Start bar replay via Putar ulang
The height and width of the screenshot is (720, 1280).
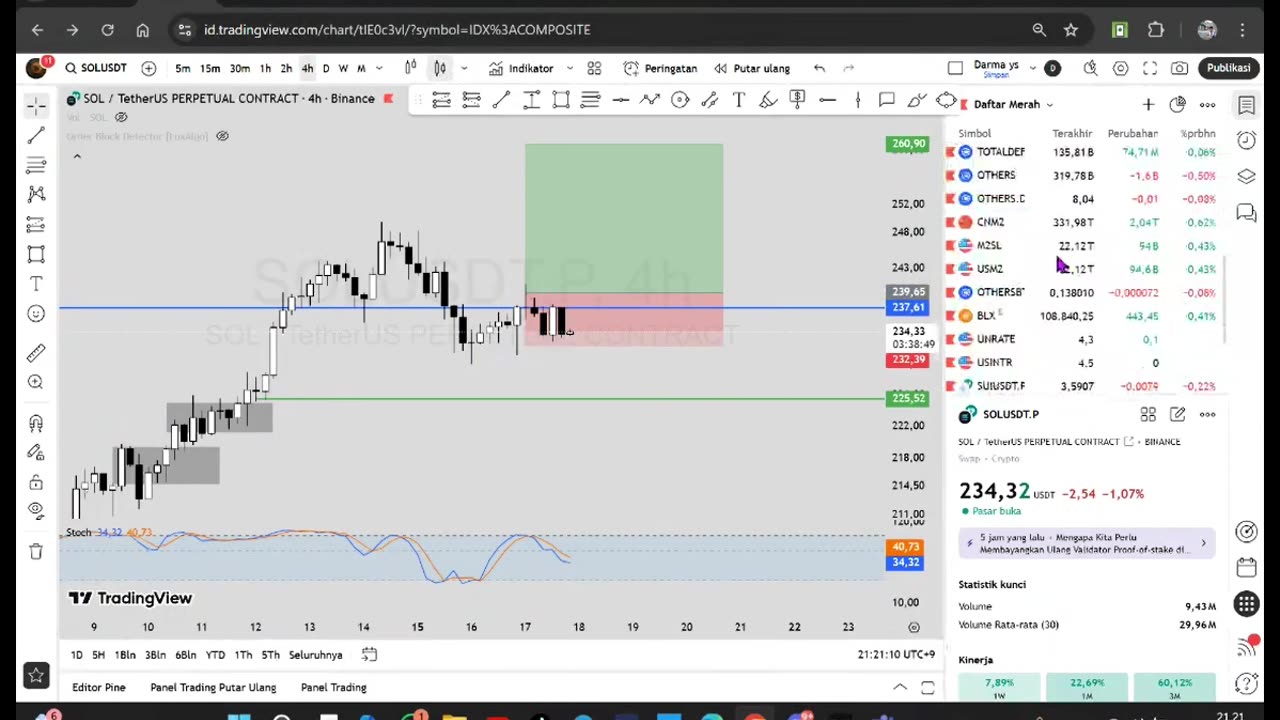coord(752,68)
